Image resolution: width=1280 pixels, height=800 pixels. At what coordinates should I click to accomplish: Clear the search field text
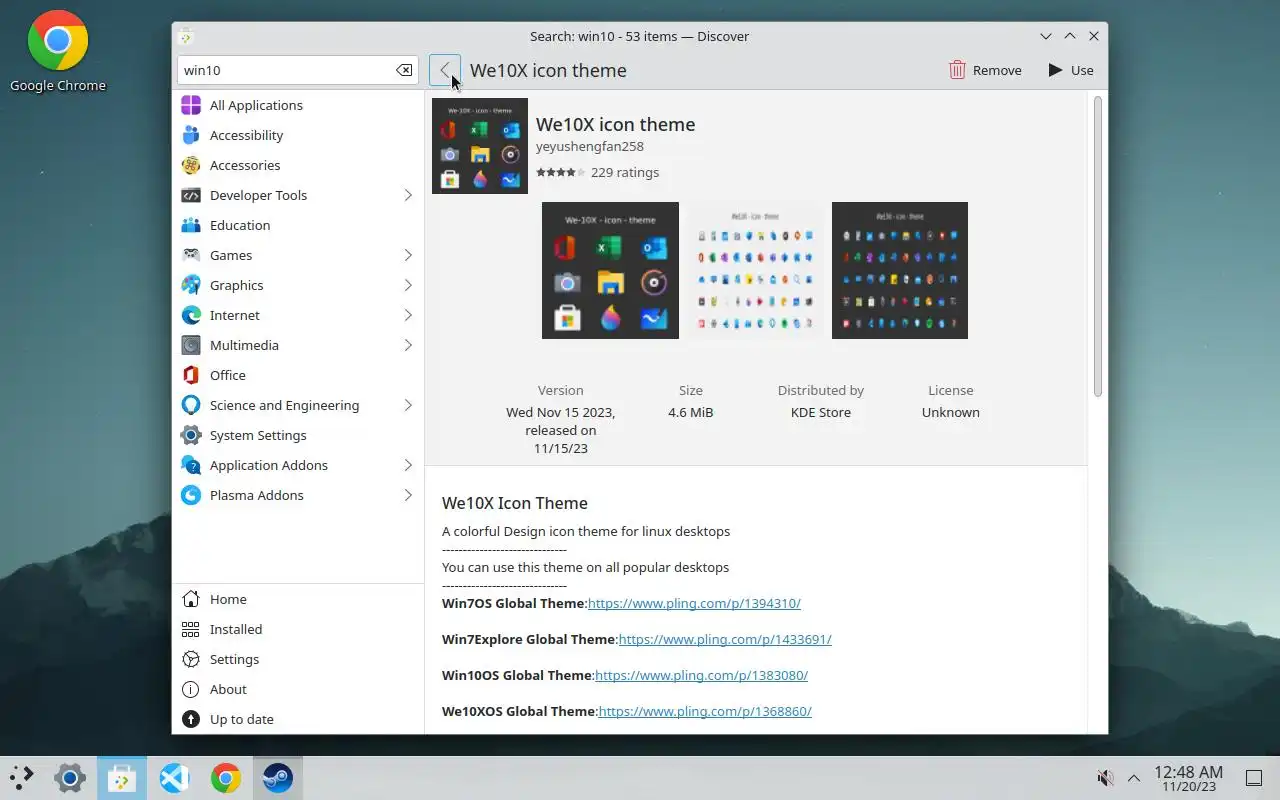[x=404, y=70]
